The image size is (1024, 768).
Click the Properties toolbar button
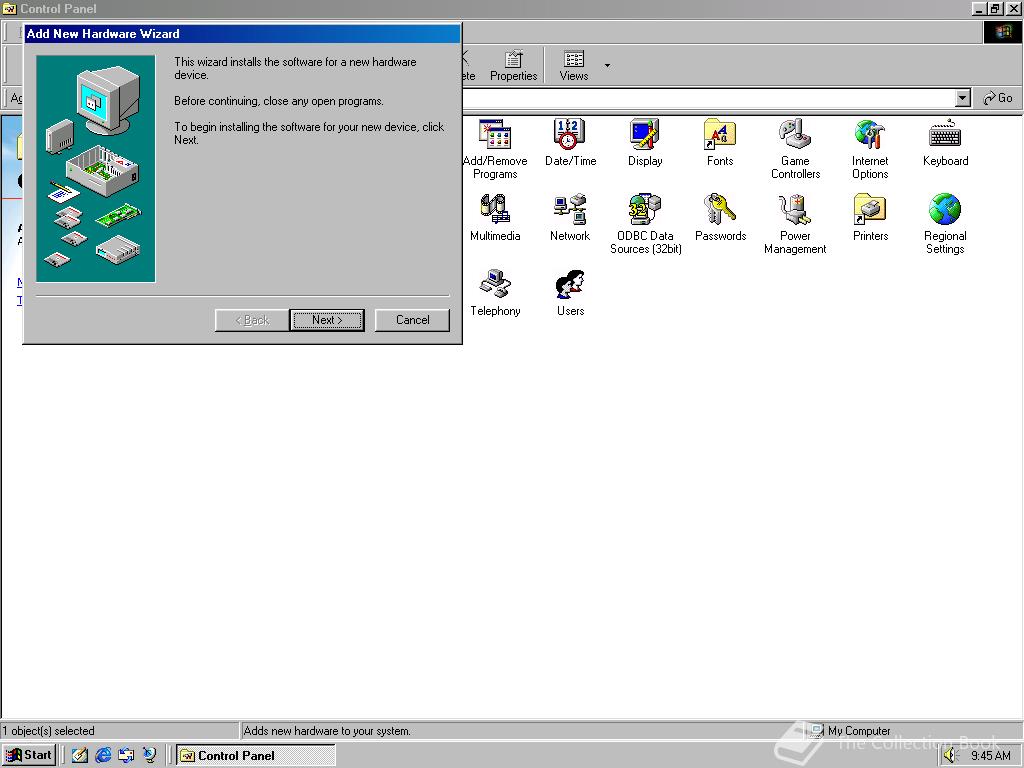(x=513, y=65)
